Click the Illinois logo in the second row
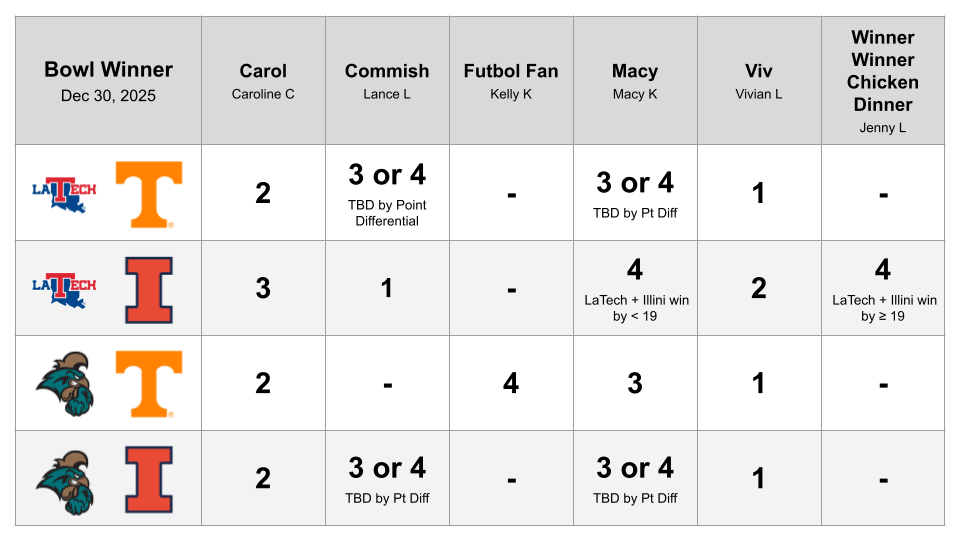Viewport: 960px width, 540px height. 149,289
